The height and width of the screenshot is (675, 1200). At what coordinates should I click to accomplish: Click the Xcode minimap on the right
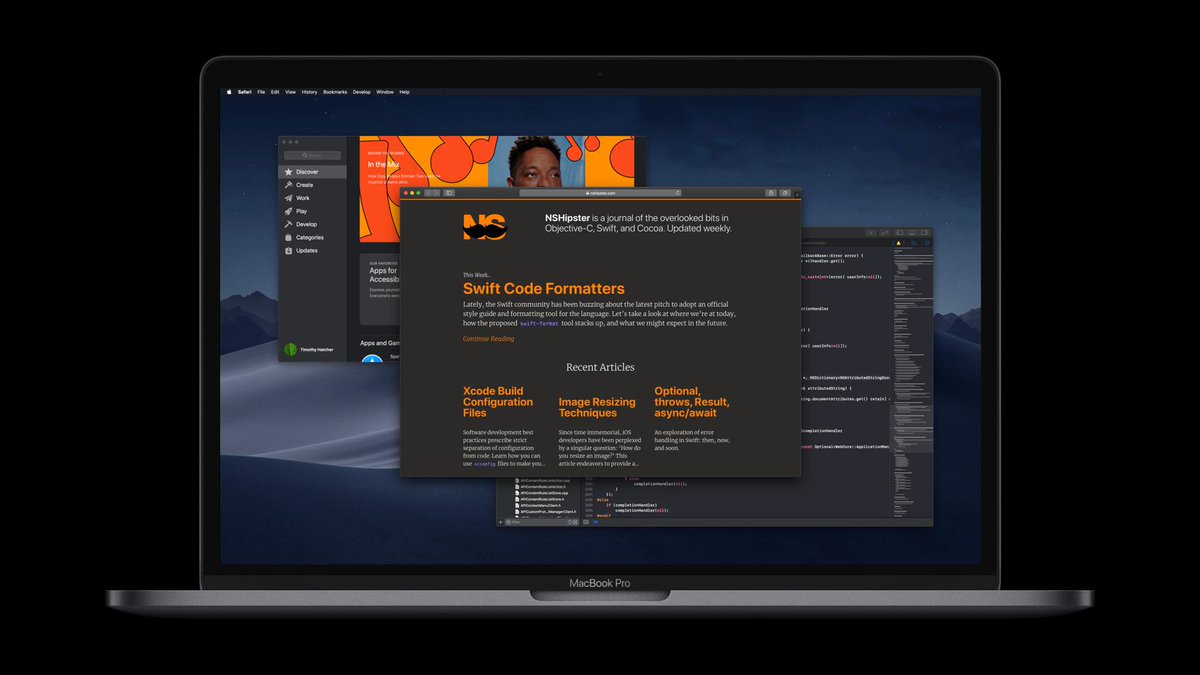click(911, 380)
